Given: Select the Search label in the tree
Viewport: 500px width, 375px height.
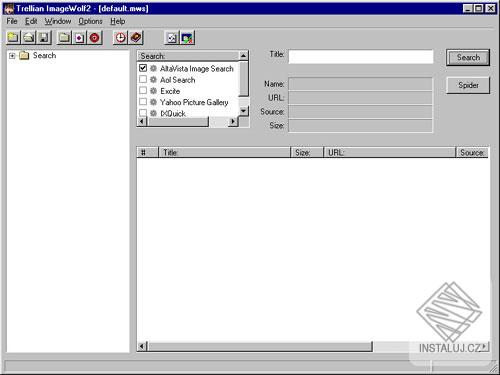Looking at the screenshot, I should coord(44,56).
